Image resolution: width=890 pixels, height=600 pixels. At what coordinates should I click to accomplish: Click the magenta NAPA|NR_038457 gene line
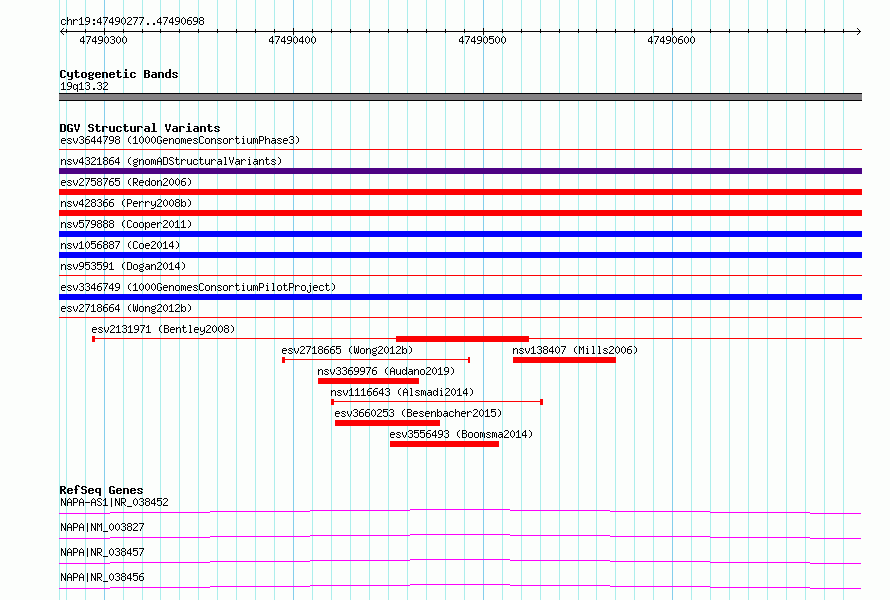click(460, 561)
